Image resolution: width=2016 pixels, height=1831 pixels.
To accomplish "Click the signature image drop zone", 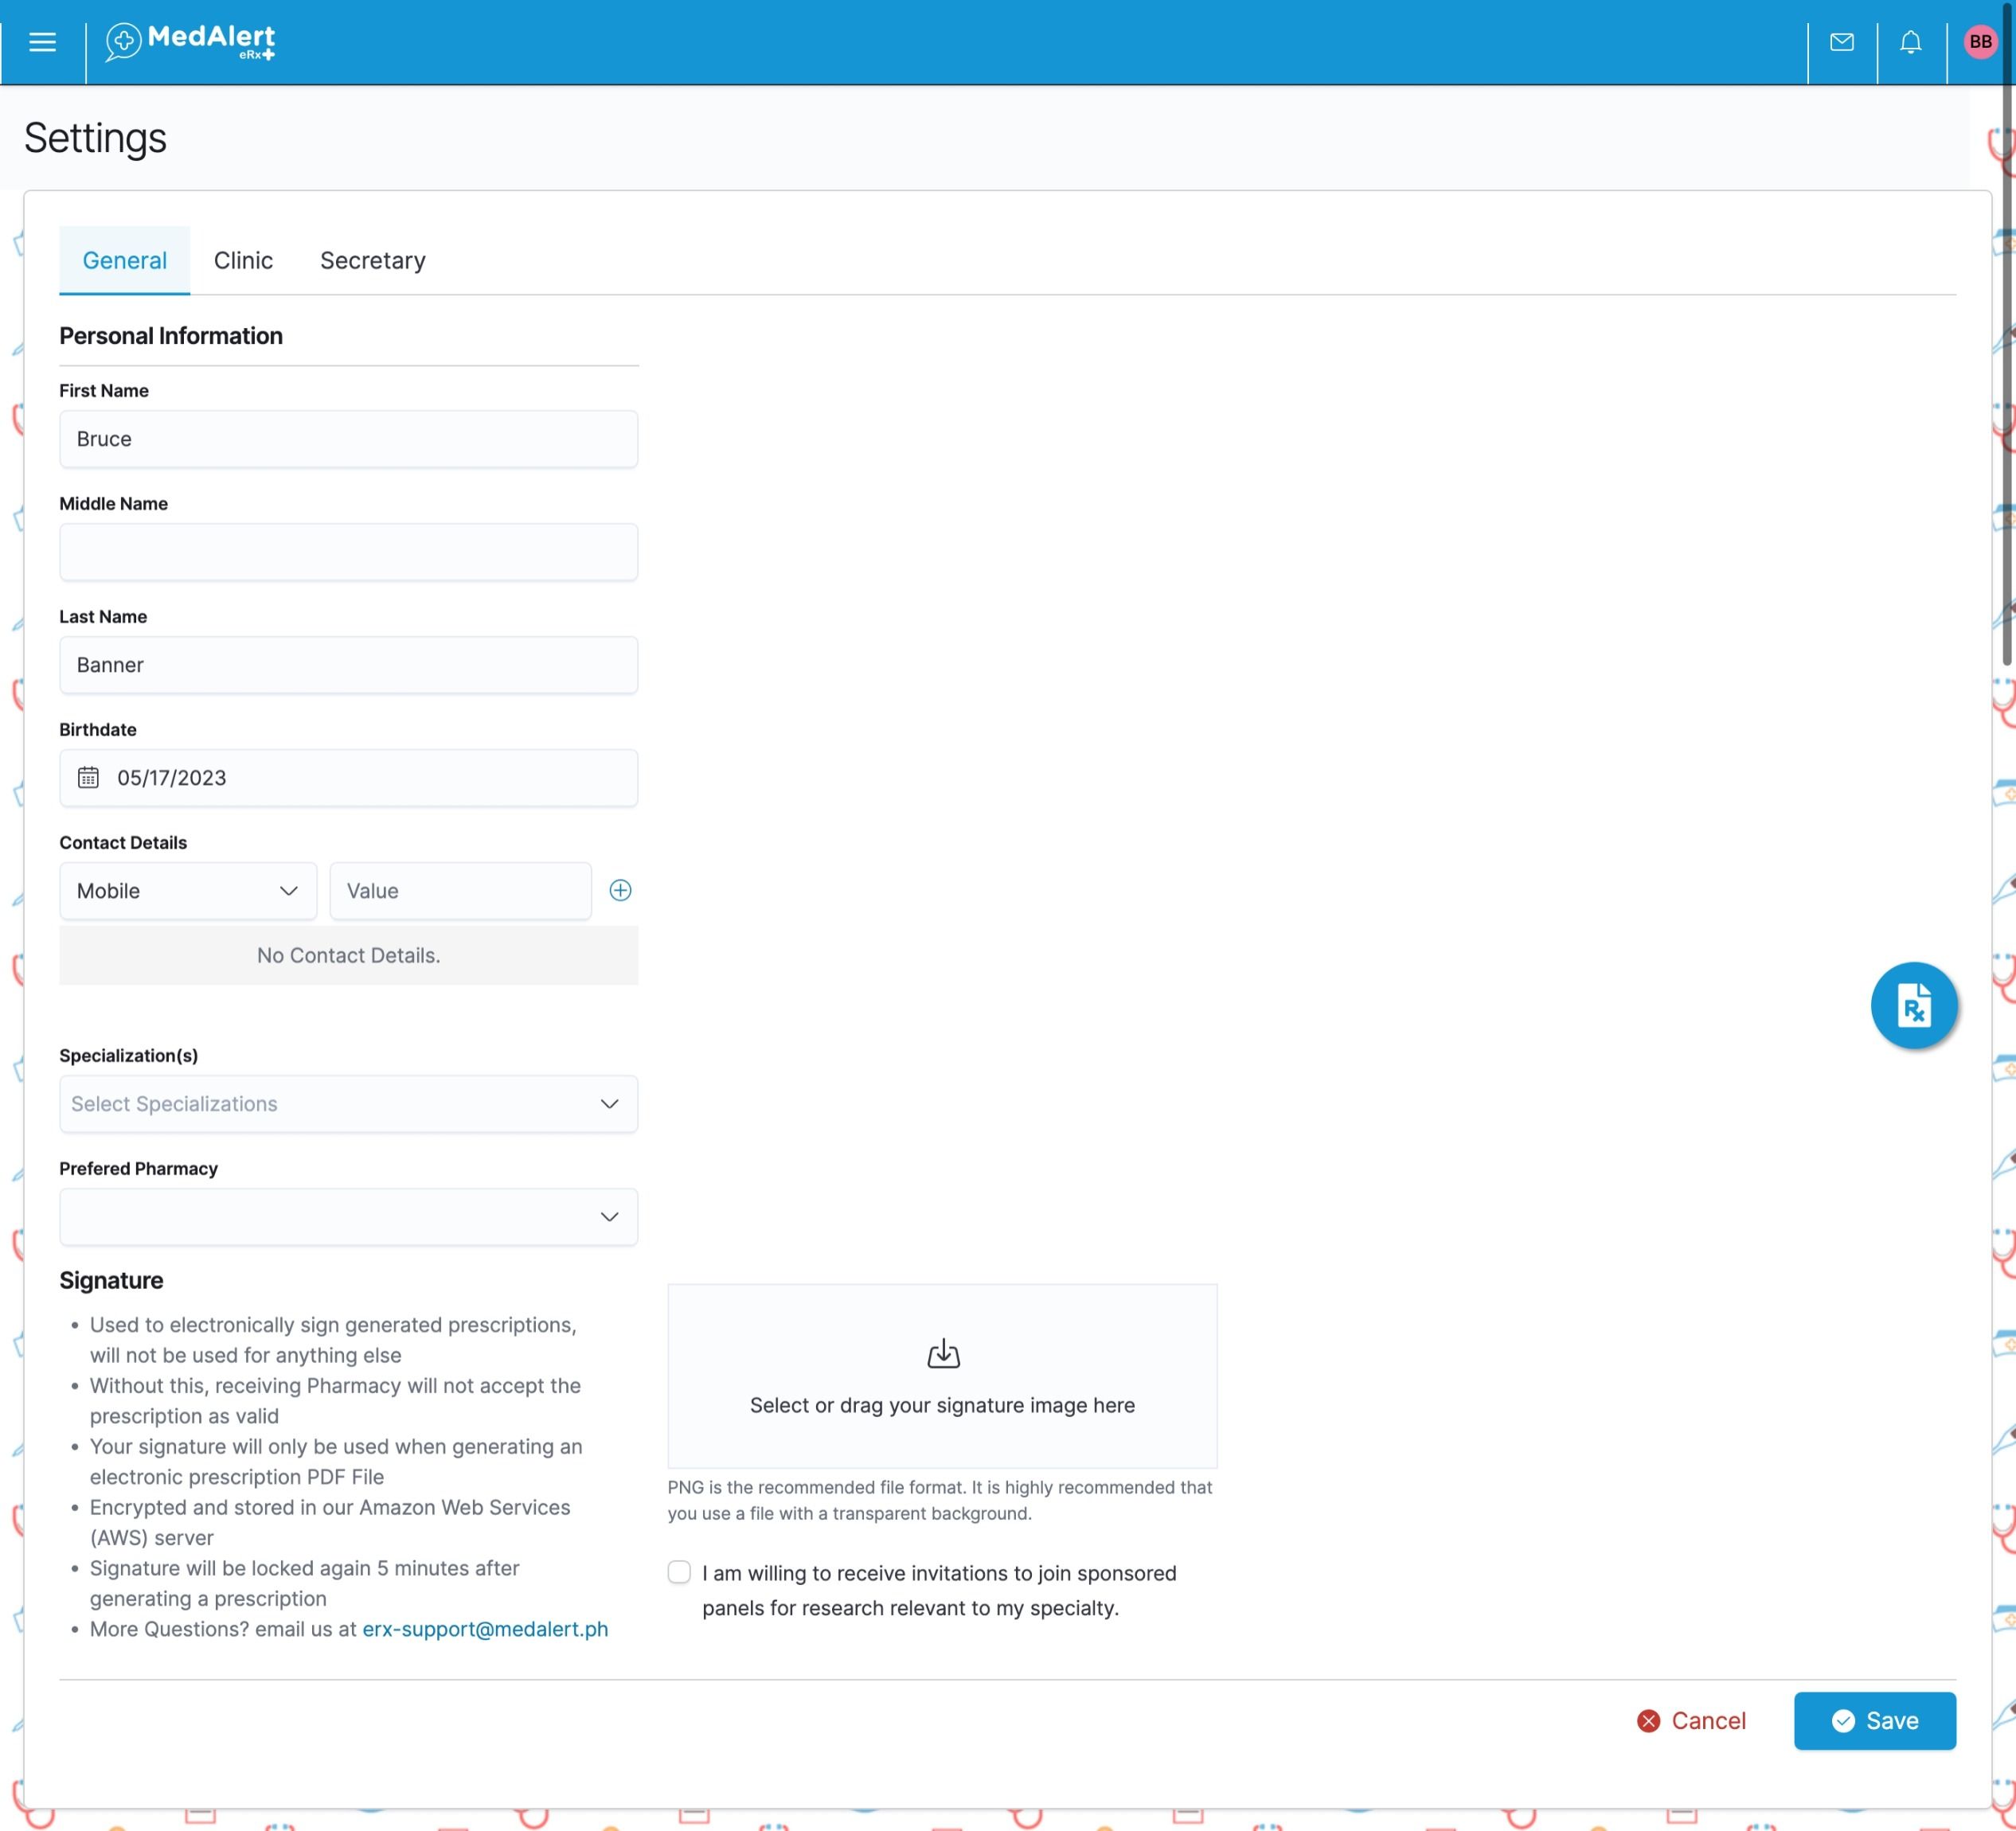I will (x=942, y=1376).
